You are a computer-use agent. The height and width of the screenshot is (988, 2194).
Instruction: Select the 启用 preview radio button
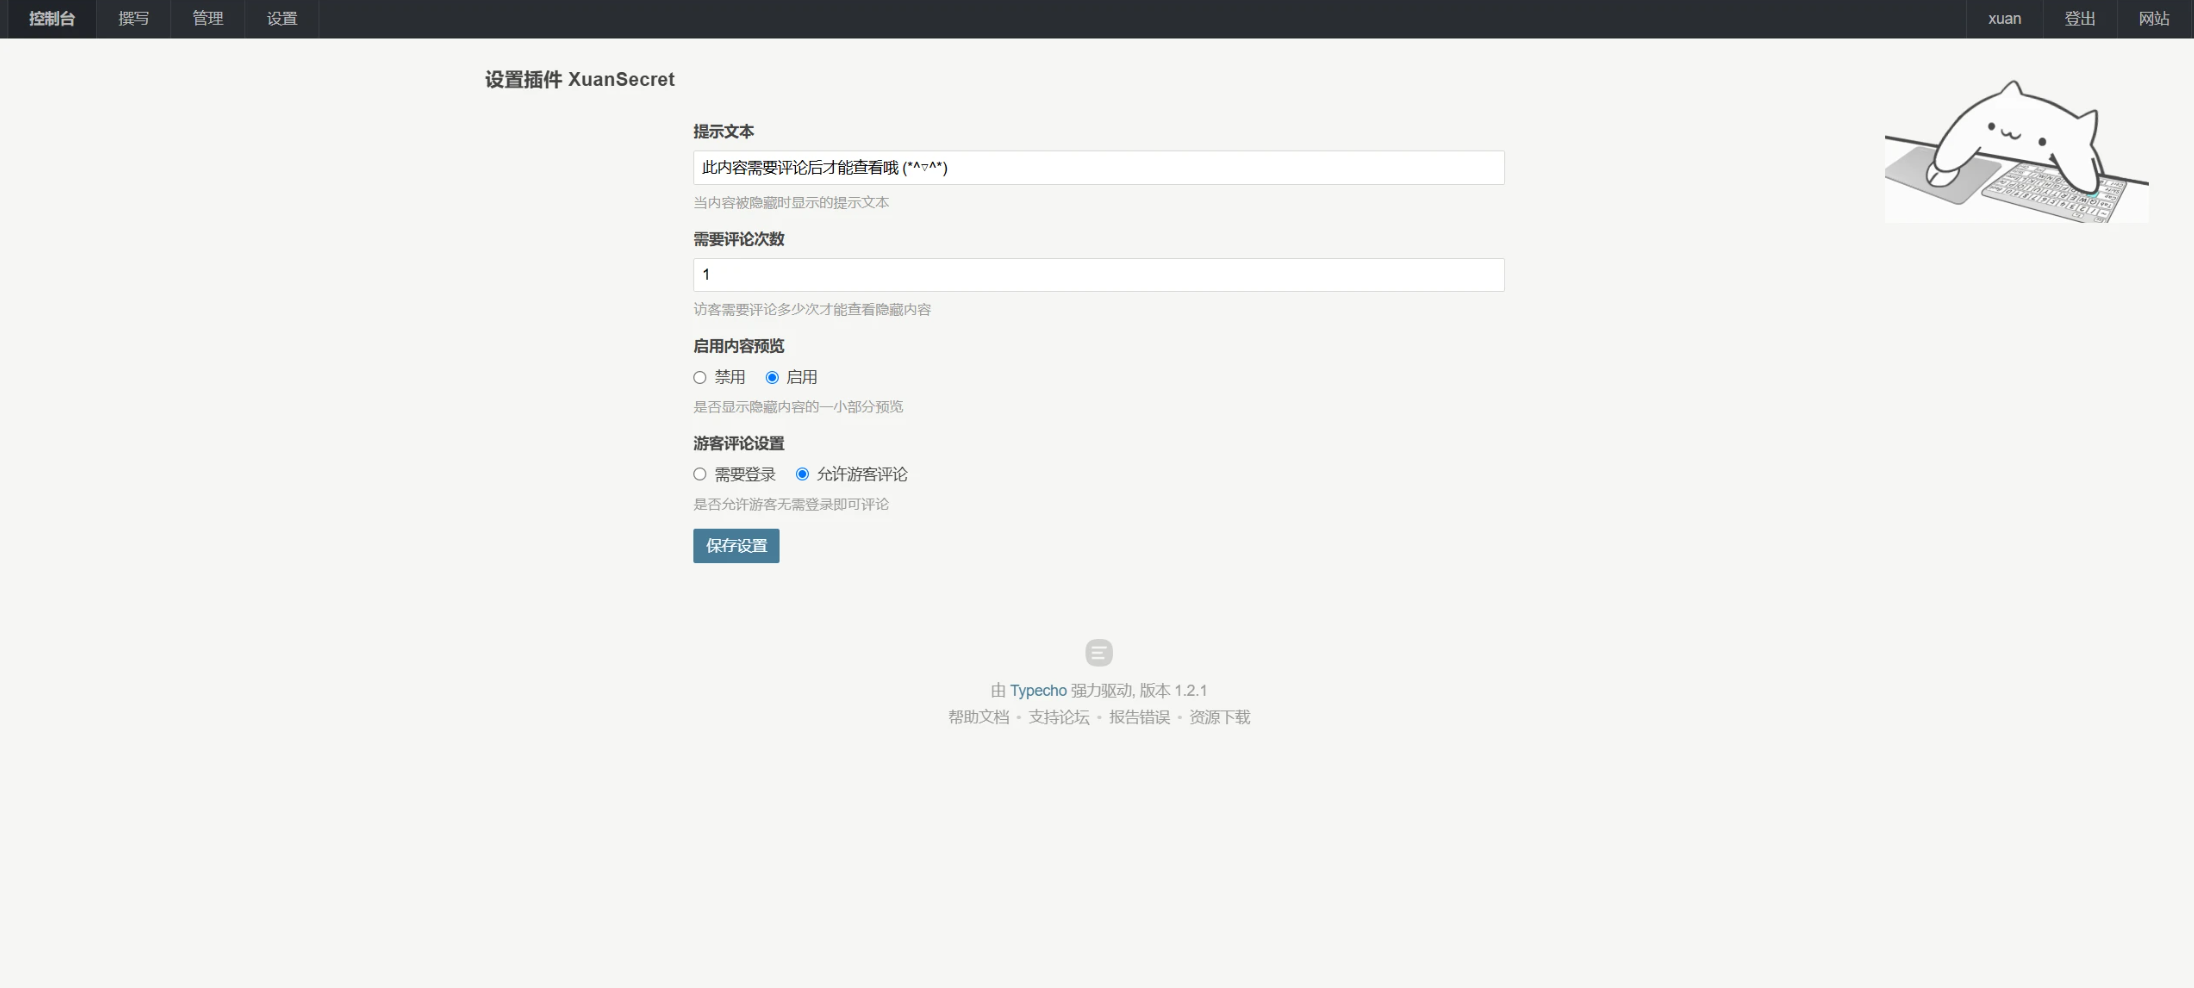tap(772, 378)
